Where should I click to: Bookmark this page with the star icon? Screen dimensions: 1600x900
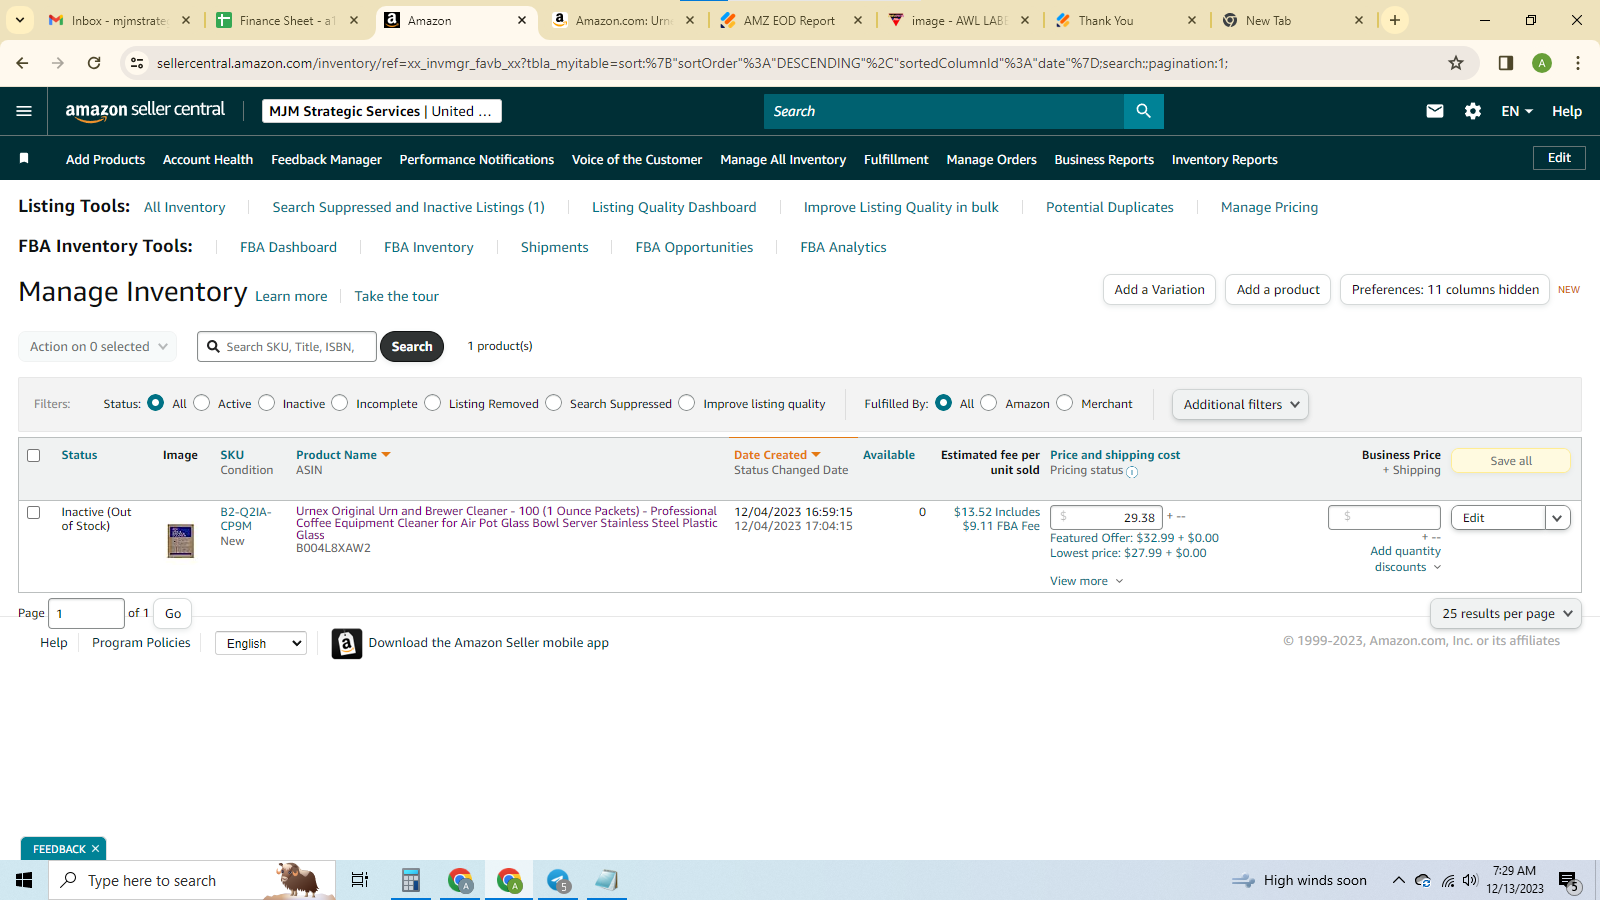click(1456, 63)
